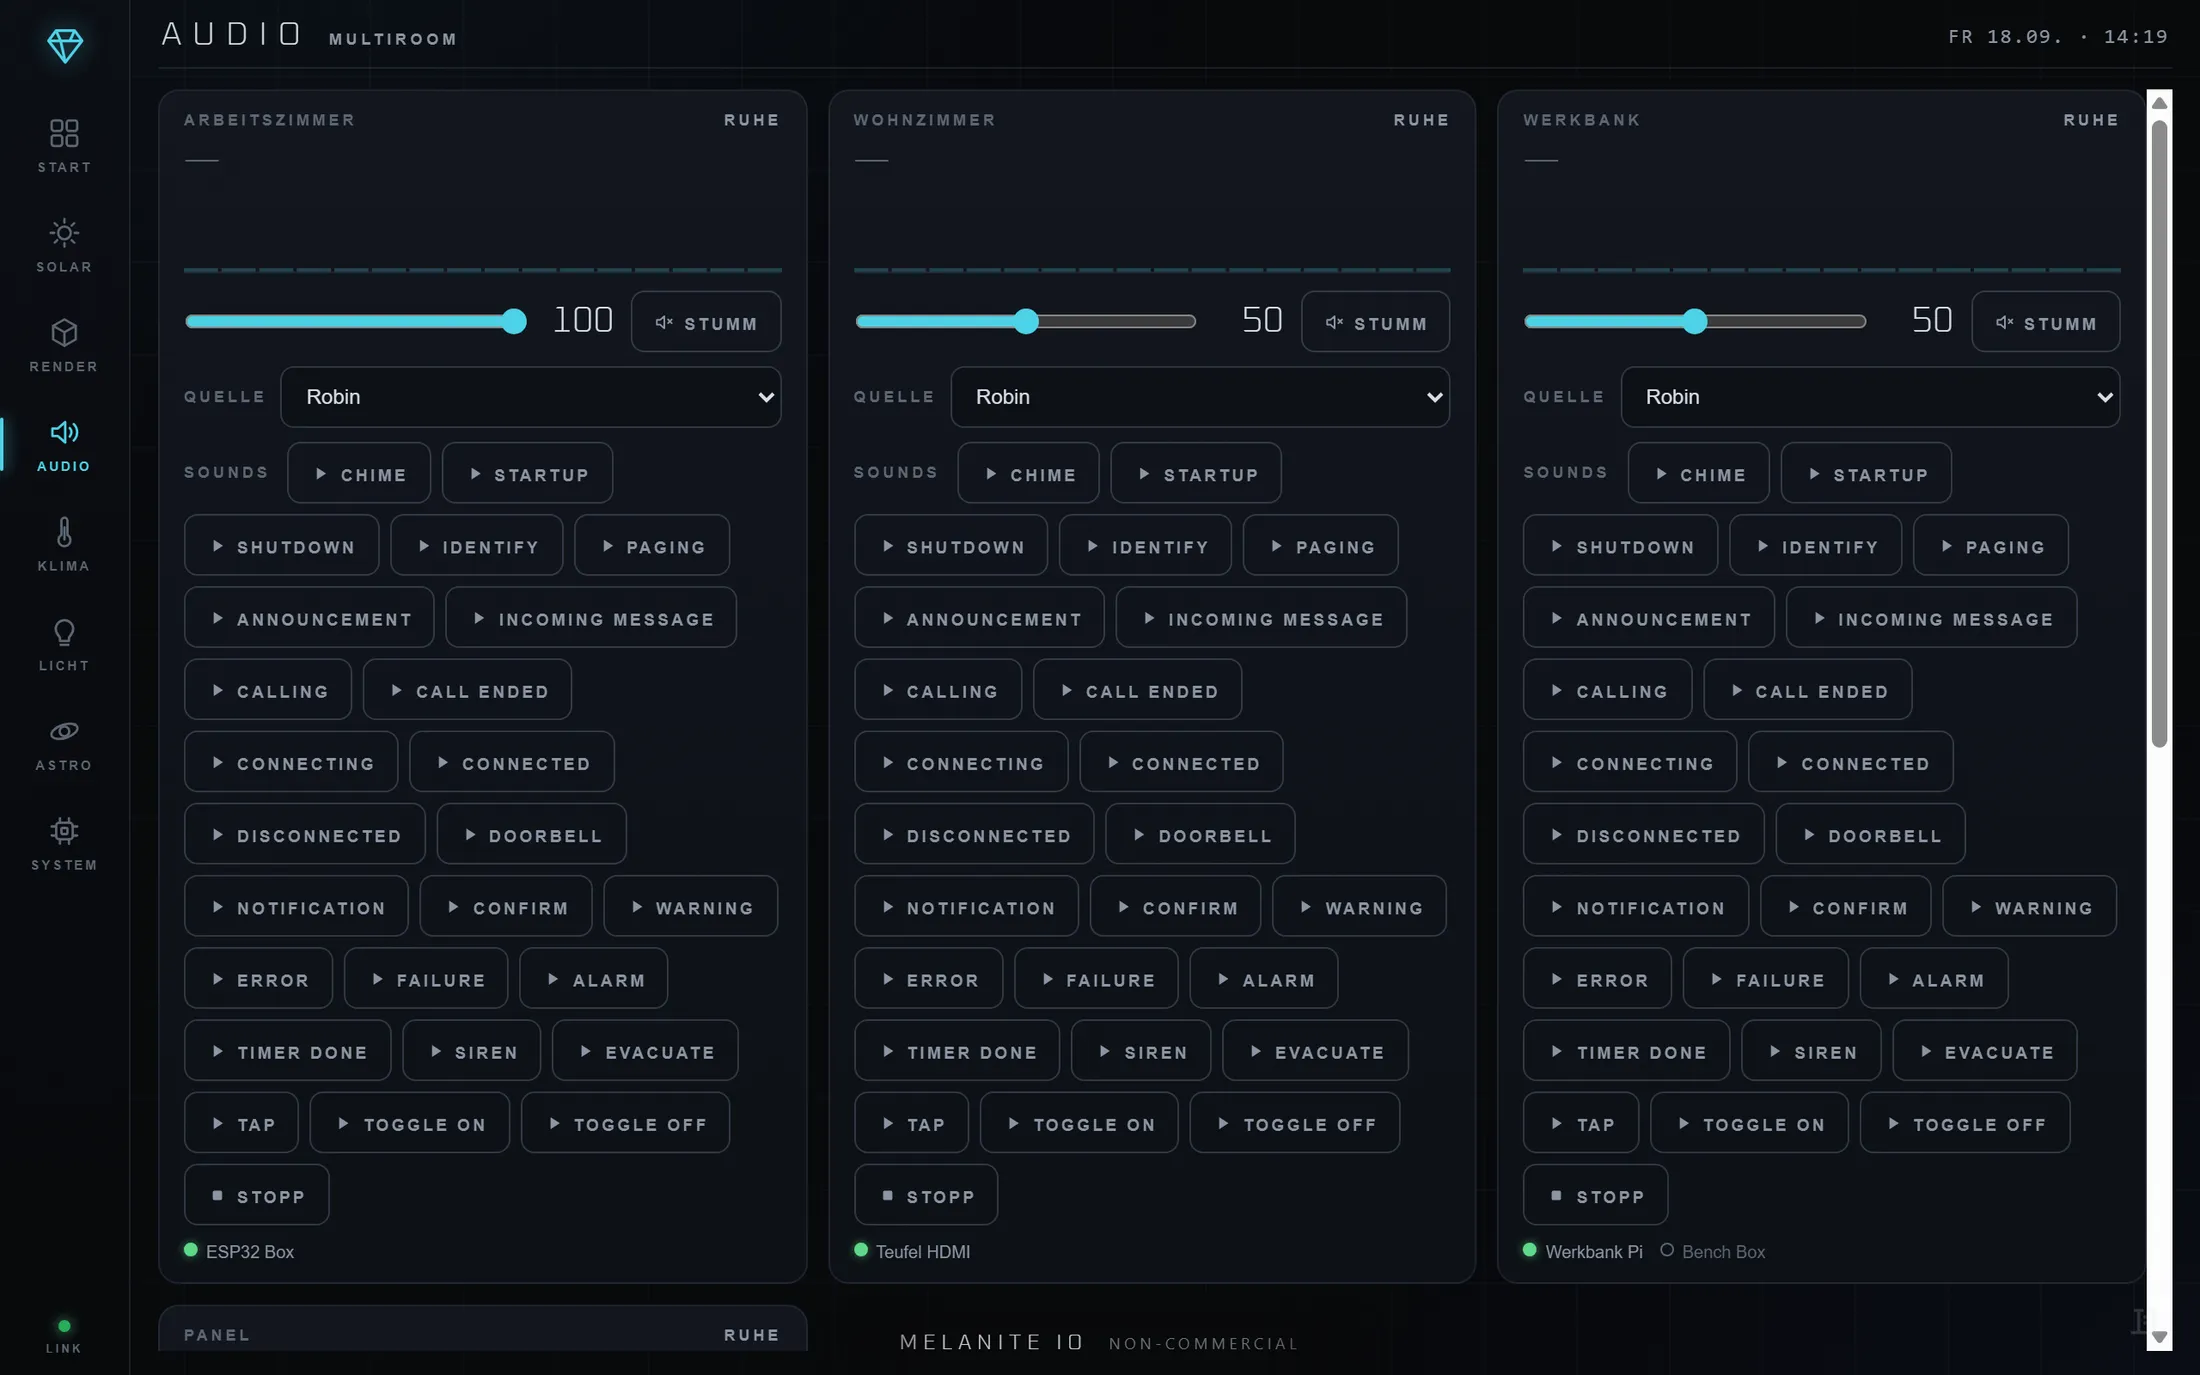Go to the Render section
Viewport: 2200px width, 1375px height.
pyautogui.click(x=64, y=346)
